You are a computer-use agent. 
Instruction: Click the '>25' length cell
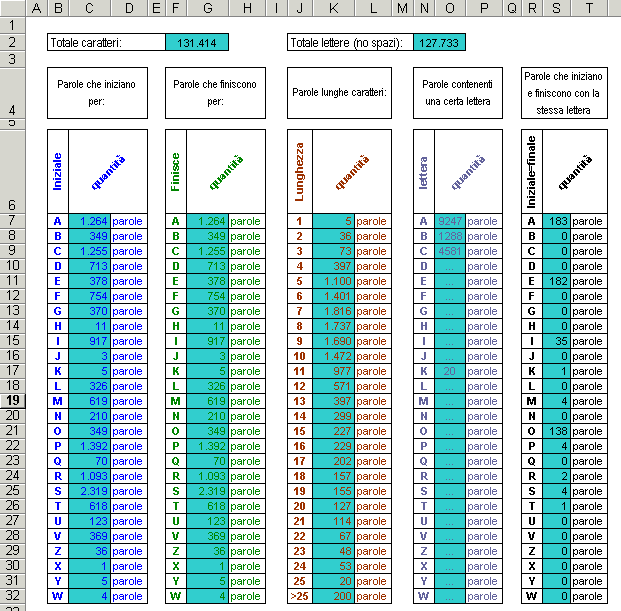click(300, 596)
